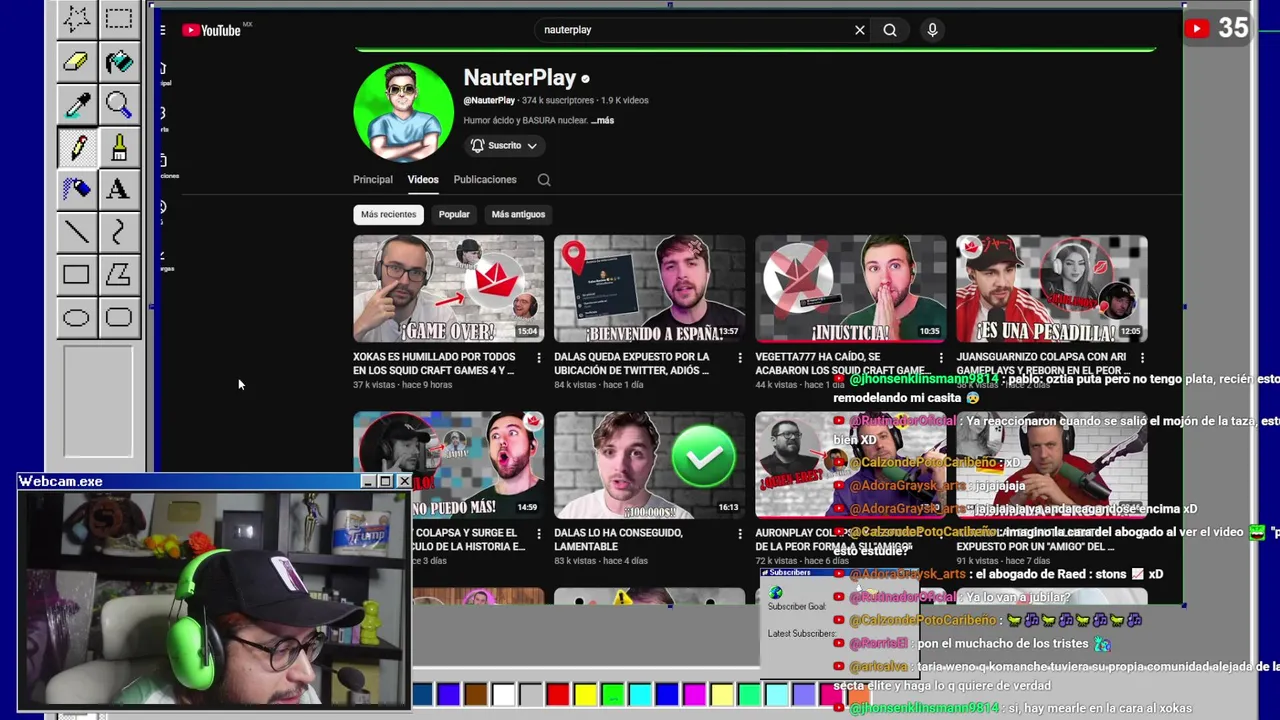Image resolution: width=1280 pixels, height=720 pixels.
Task: Select the magenta palette swatch
Action: click(694, 693)
